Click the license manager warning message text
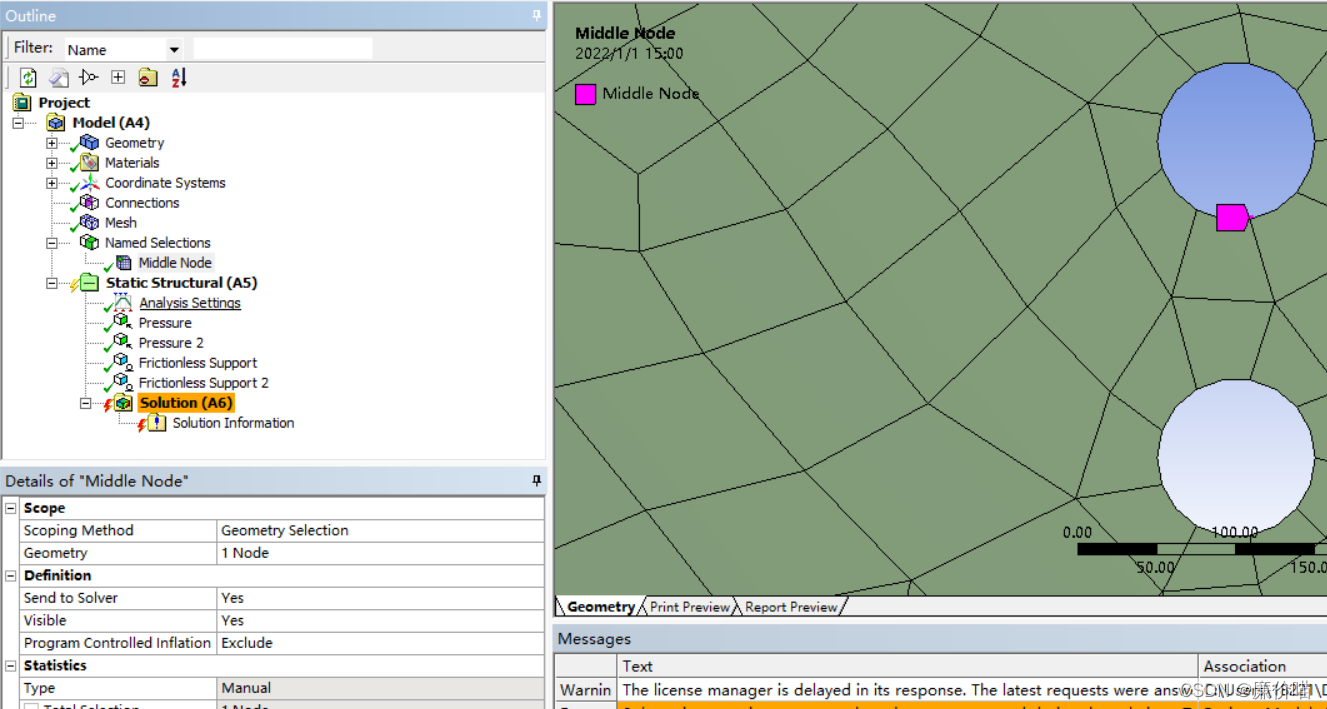1327x709 pixels. tap(907, 690)
